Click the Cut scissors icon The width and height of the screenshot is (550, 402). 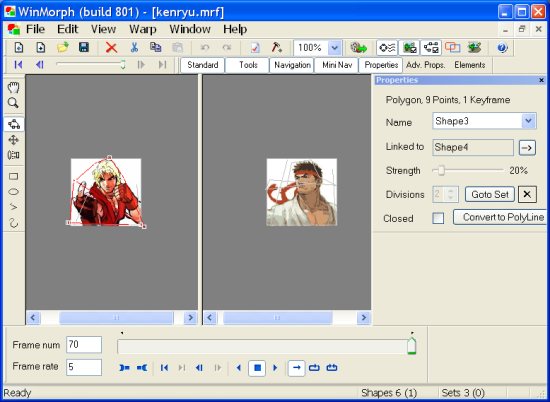tap(134, 47)
